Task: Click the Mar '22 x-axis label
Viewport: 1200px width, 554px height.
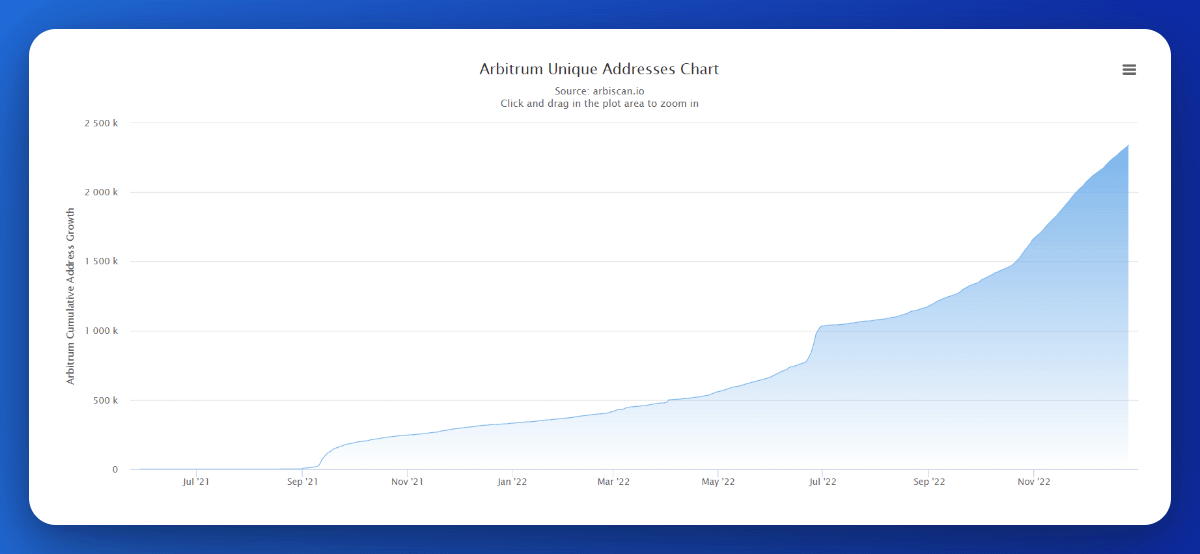Action: point(614,482)
